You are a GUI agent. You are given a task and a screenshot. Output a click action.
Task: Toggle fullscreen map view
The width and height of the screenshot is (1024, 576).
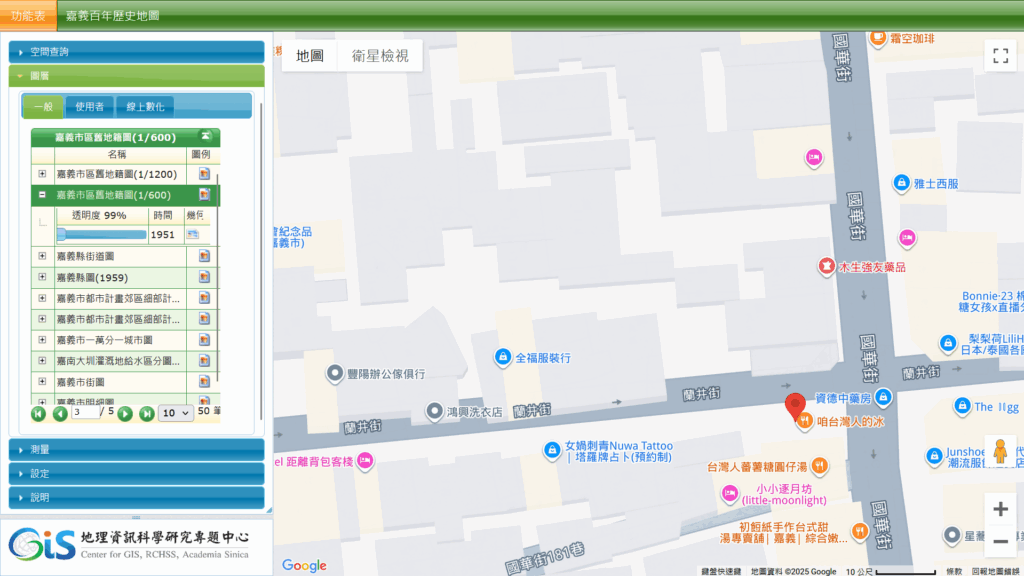[1000, 56]
